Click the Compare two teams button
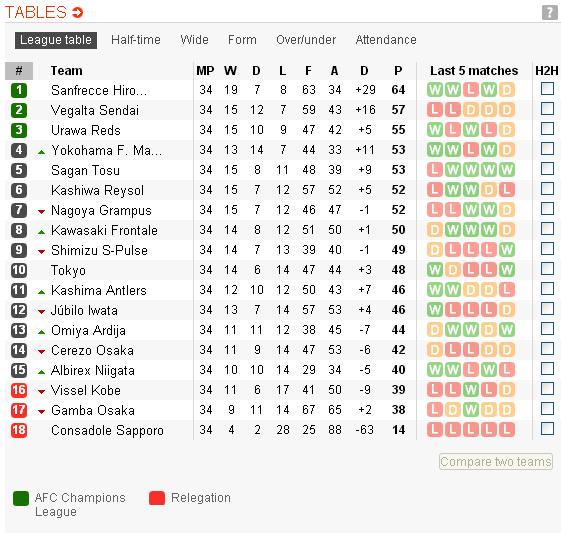The width and height of the screenshot is (561, 533). point(496,462)
